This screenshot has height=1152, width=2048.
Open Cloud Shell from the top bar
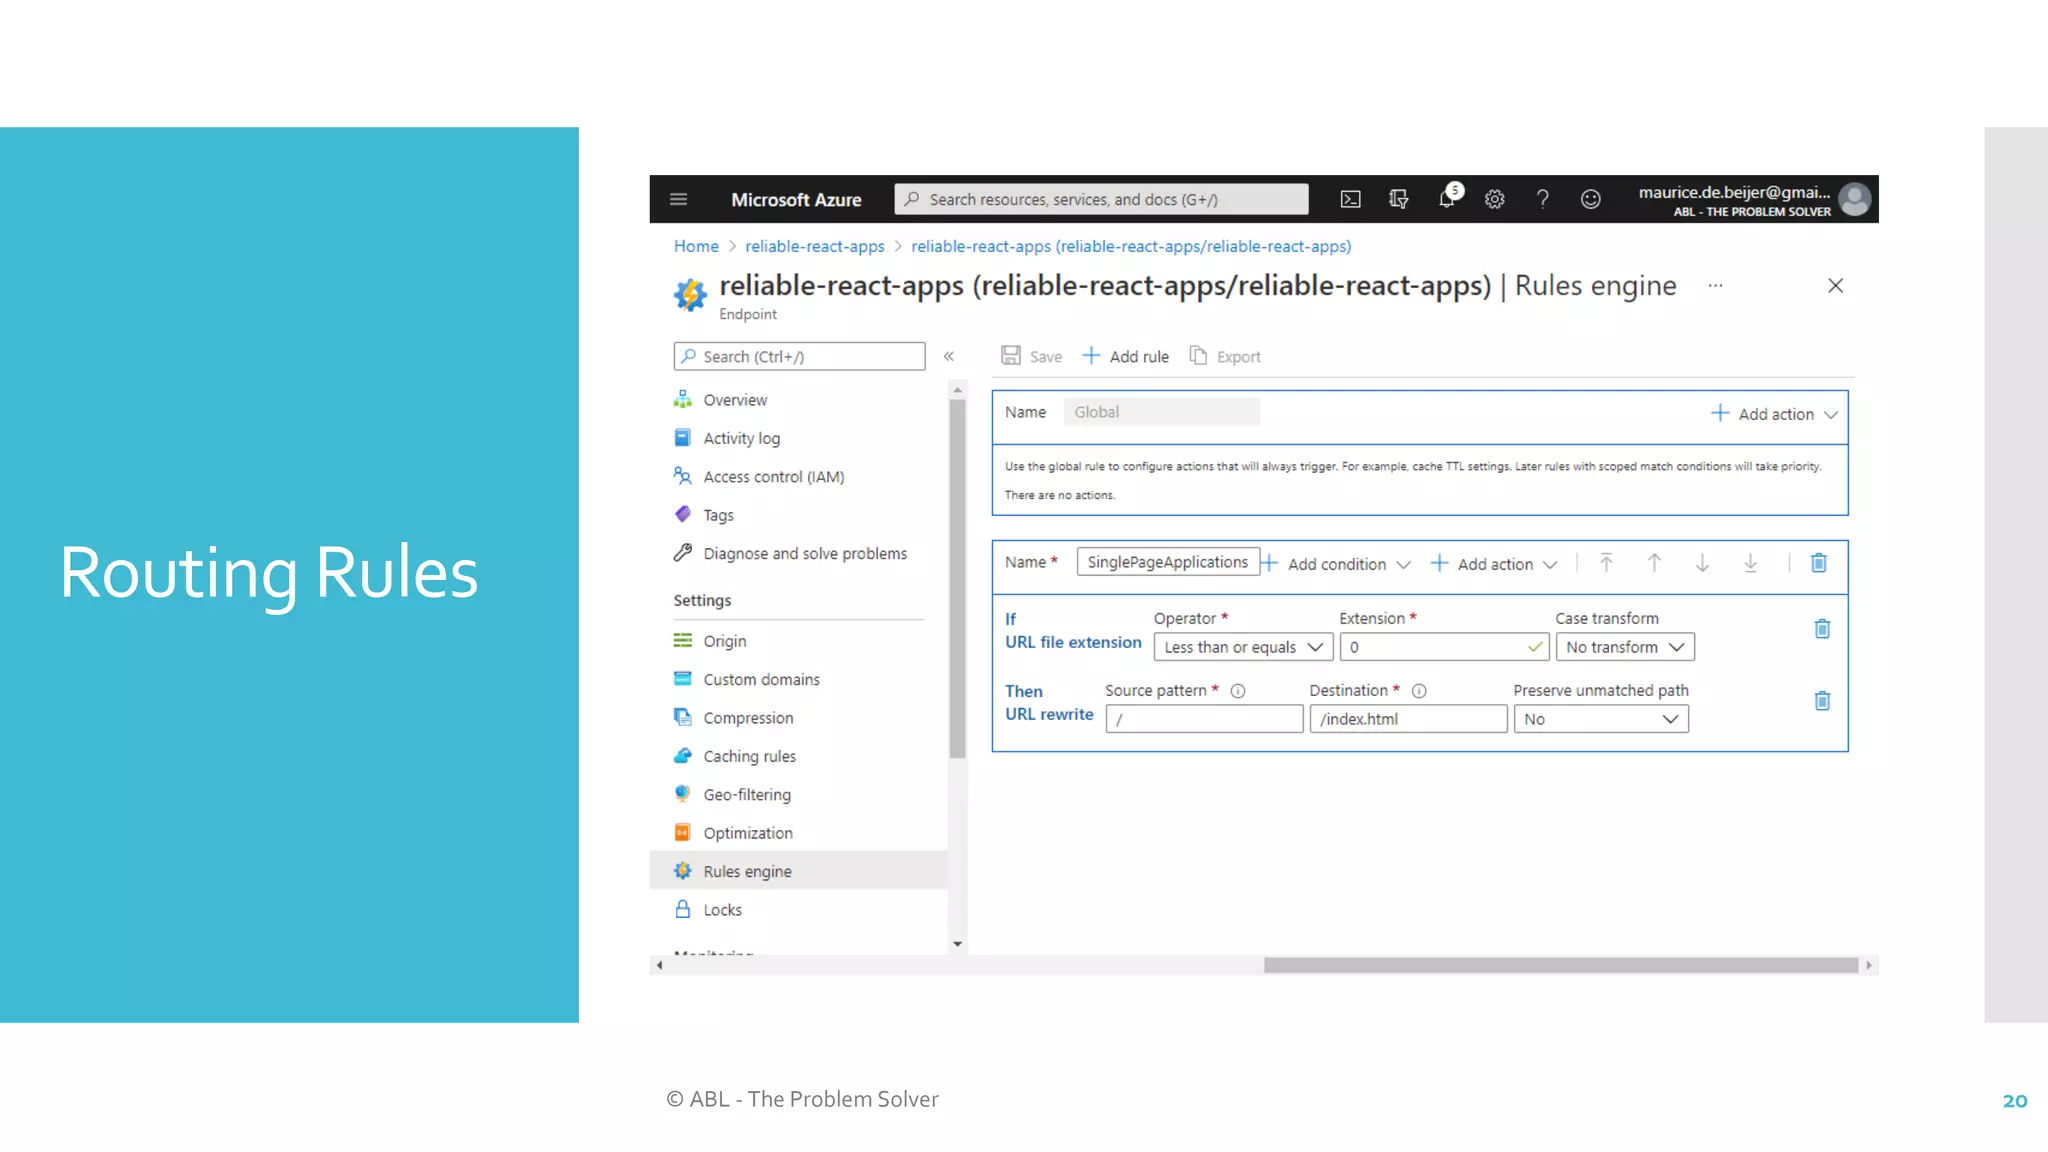tap(1350, 199)
